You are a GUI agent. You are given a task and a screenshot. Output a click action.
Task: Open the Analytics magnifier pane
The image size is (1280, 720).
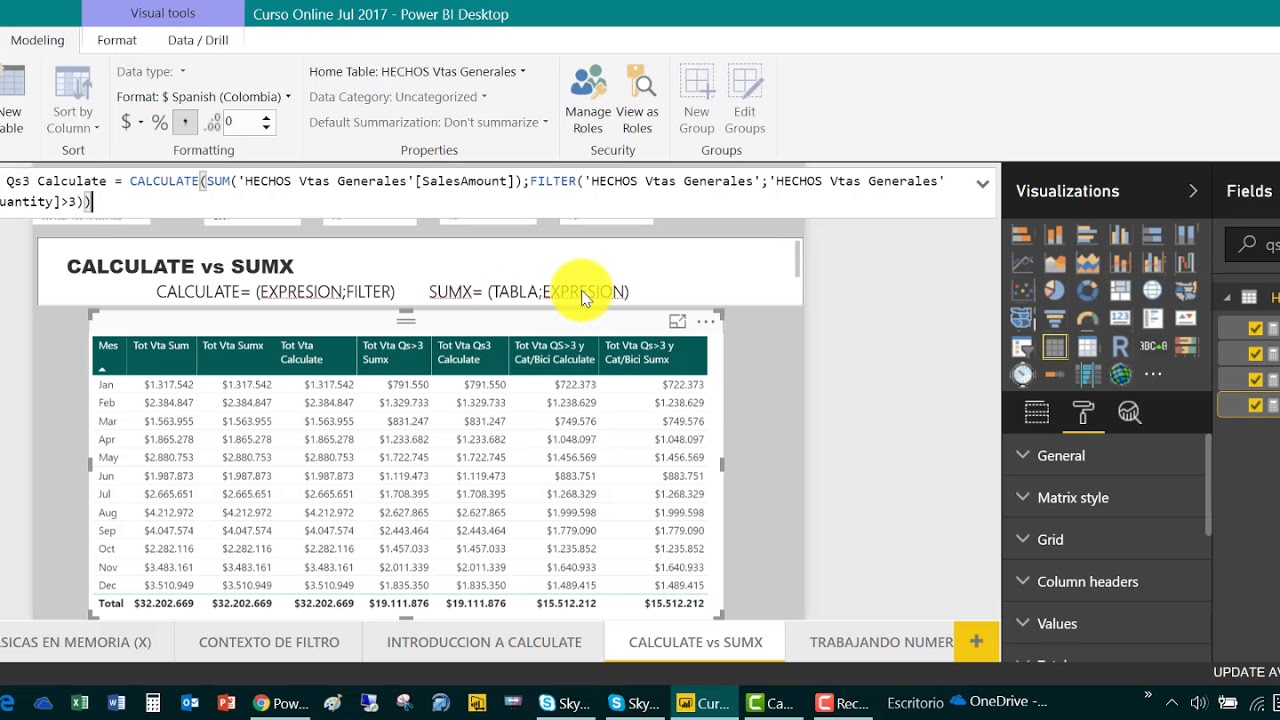(x=1129, y=412)
